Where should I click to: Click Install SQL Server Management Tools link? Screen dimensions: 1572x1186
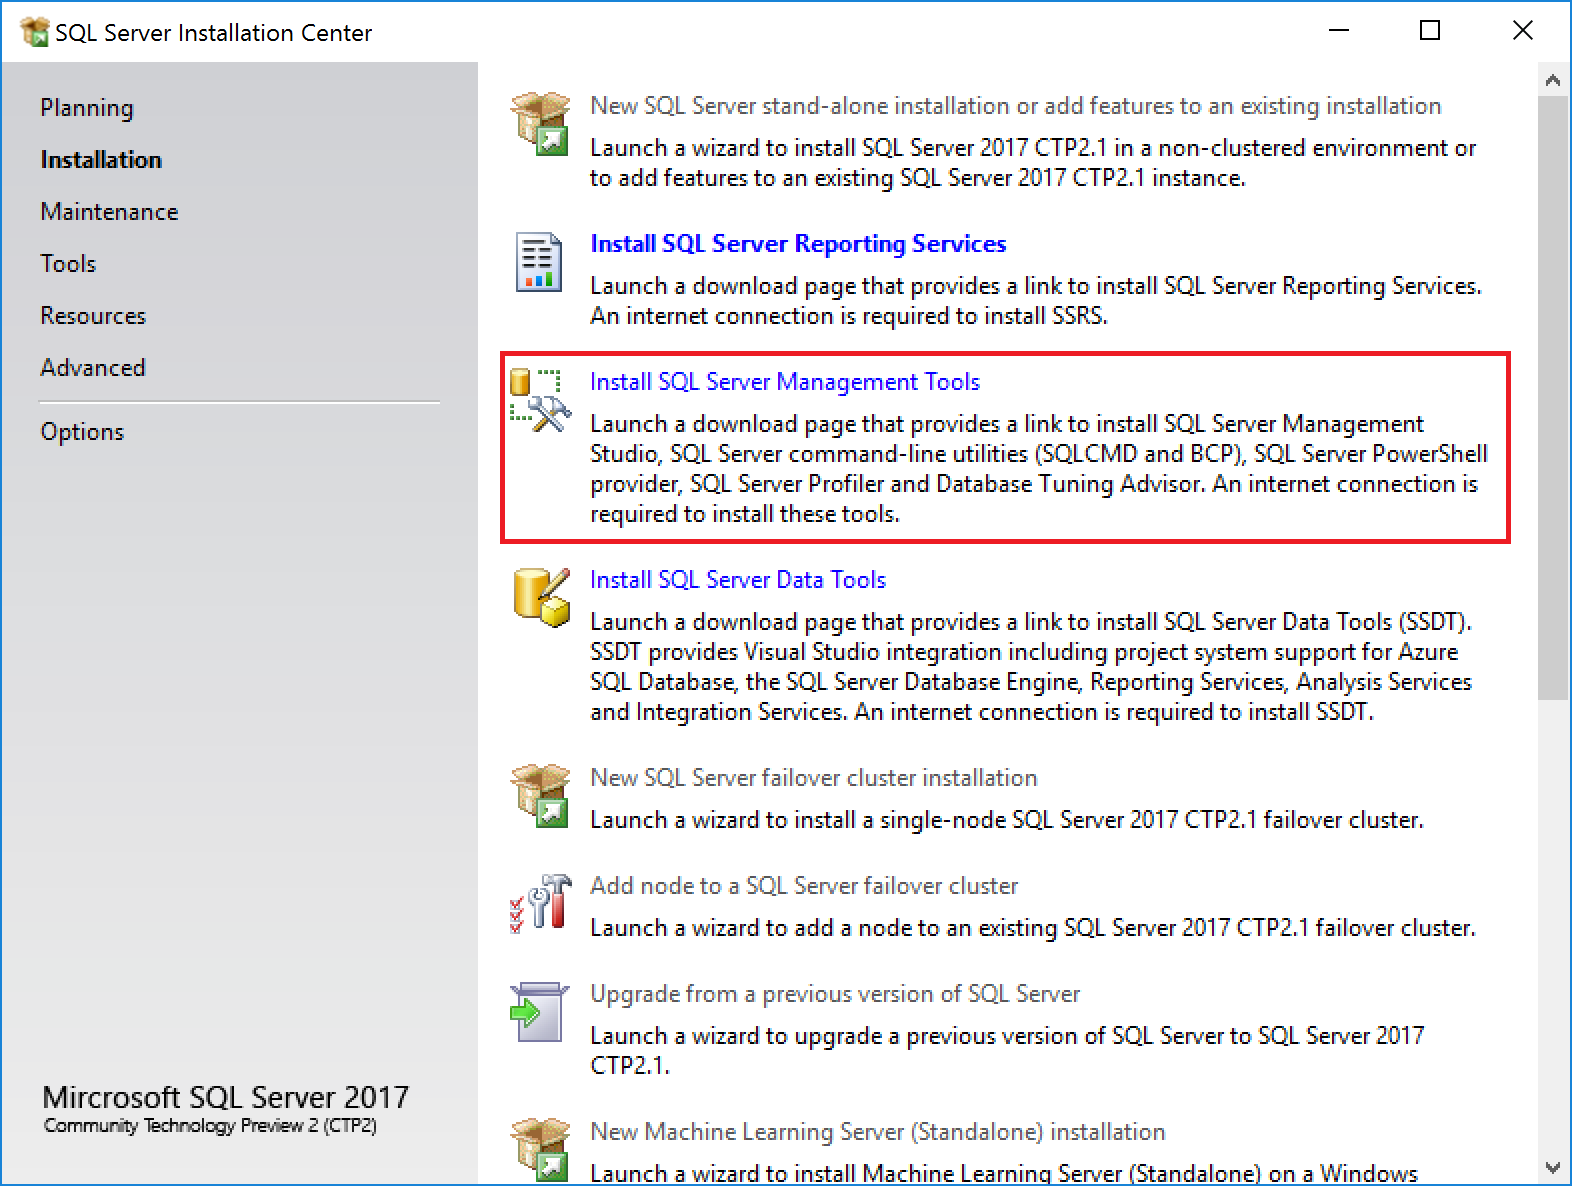click(785, 382)
